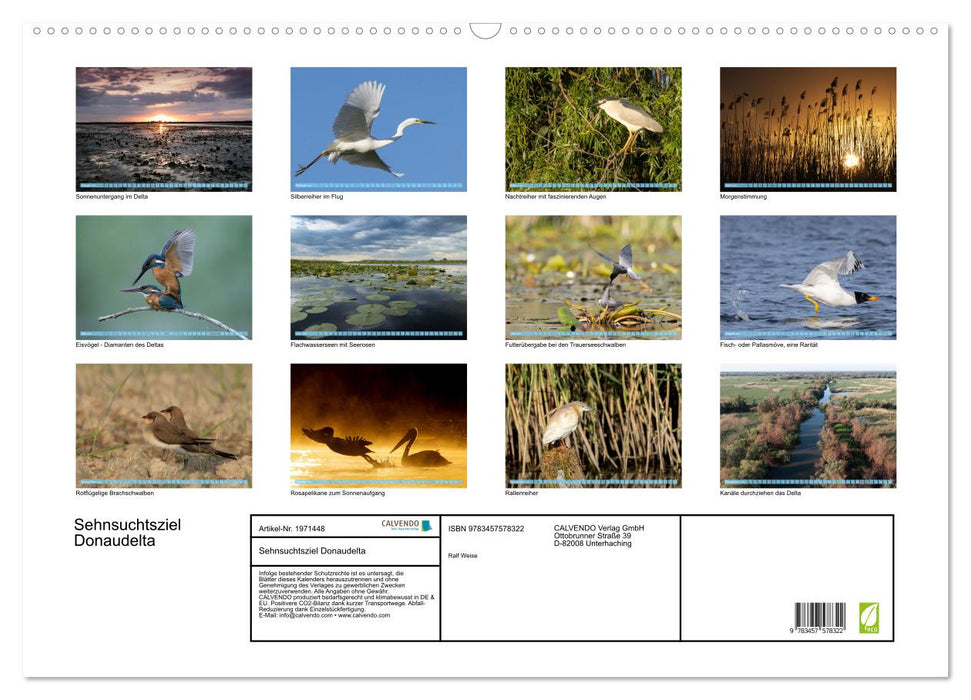The image size is (971, 700).
Task: Click the ISBN 9783457578322 number
Action: [x=486, y=528]
